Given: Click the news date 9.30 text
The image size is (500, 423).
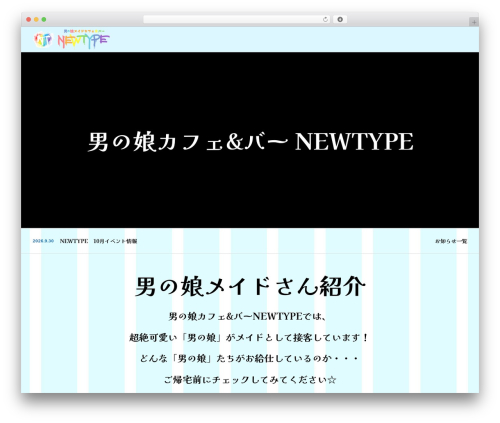Looking at the screenshot, I should tap(43, 241).
